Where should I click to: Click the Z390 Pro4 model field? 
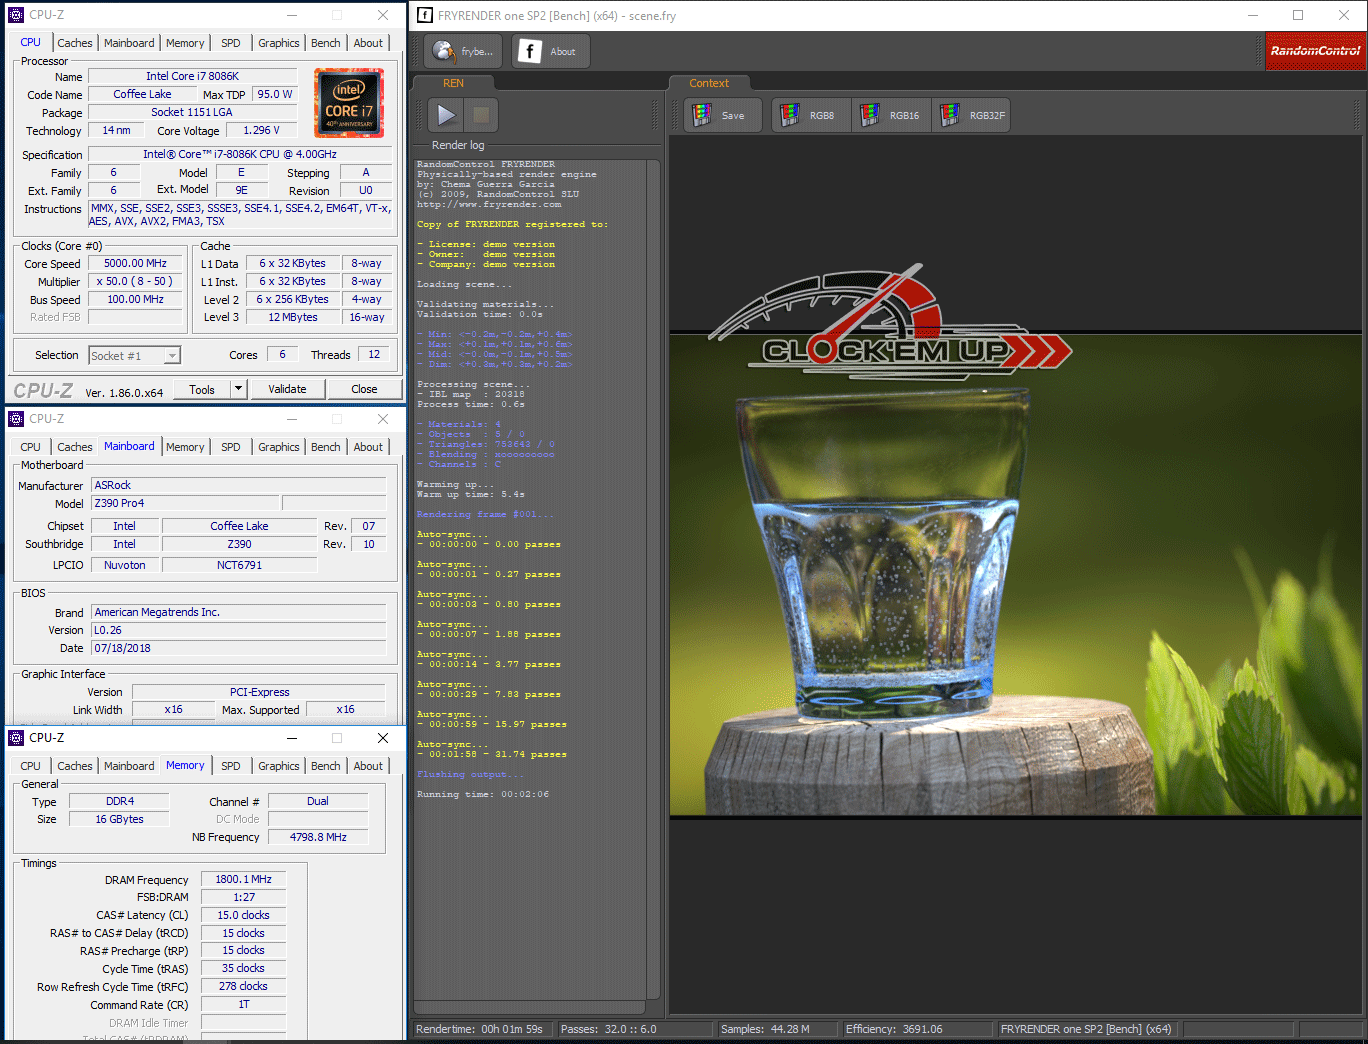tap(186, 503)
